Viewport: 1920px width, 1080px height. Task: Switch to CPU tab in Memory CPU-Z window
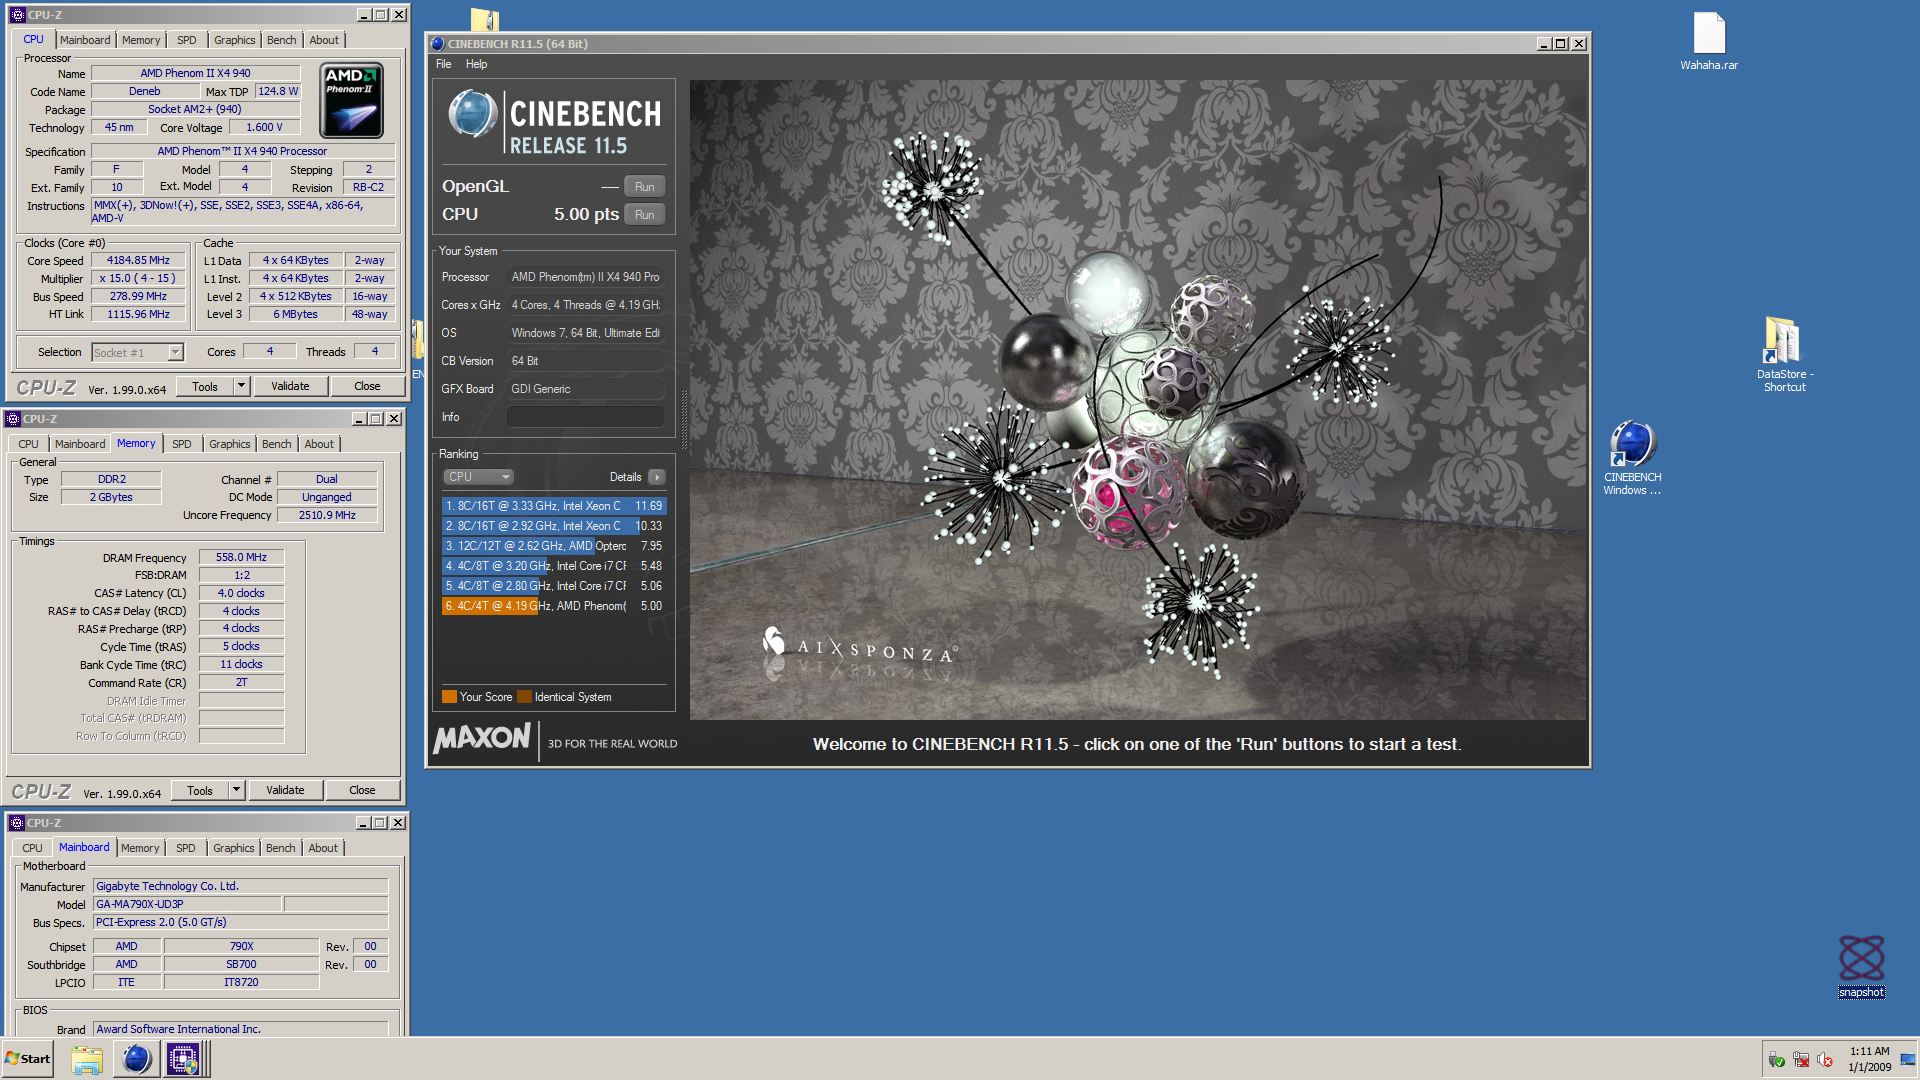click(29, 444)
